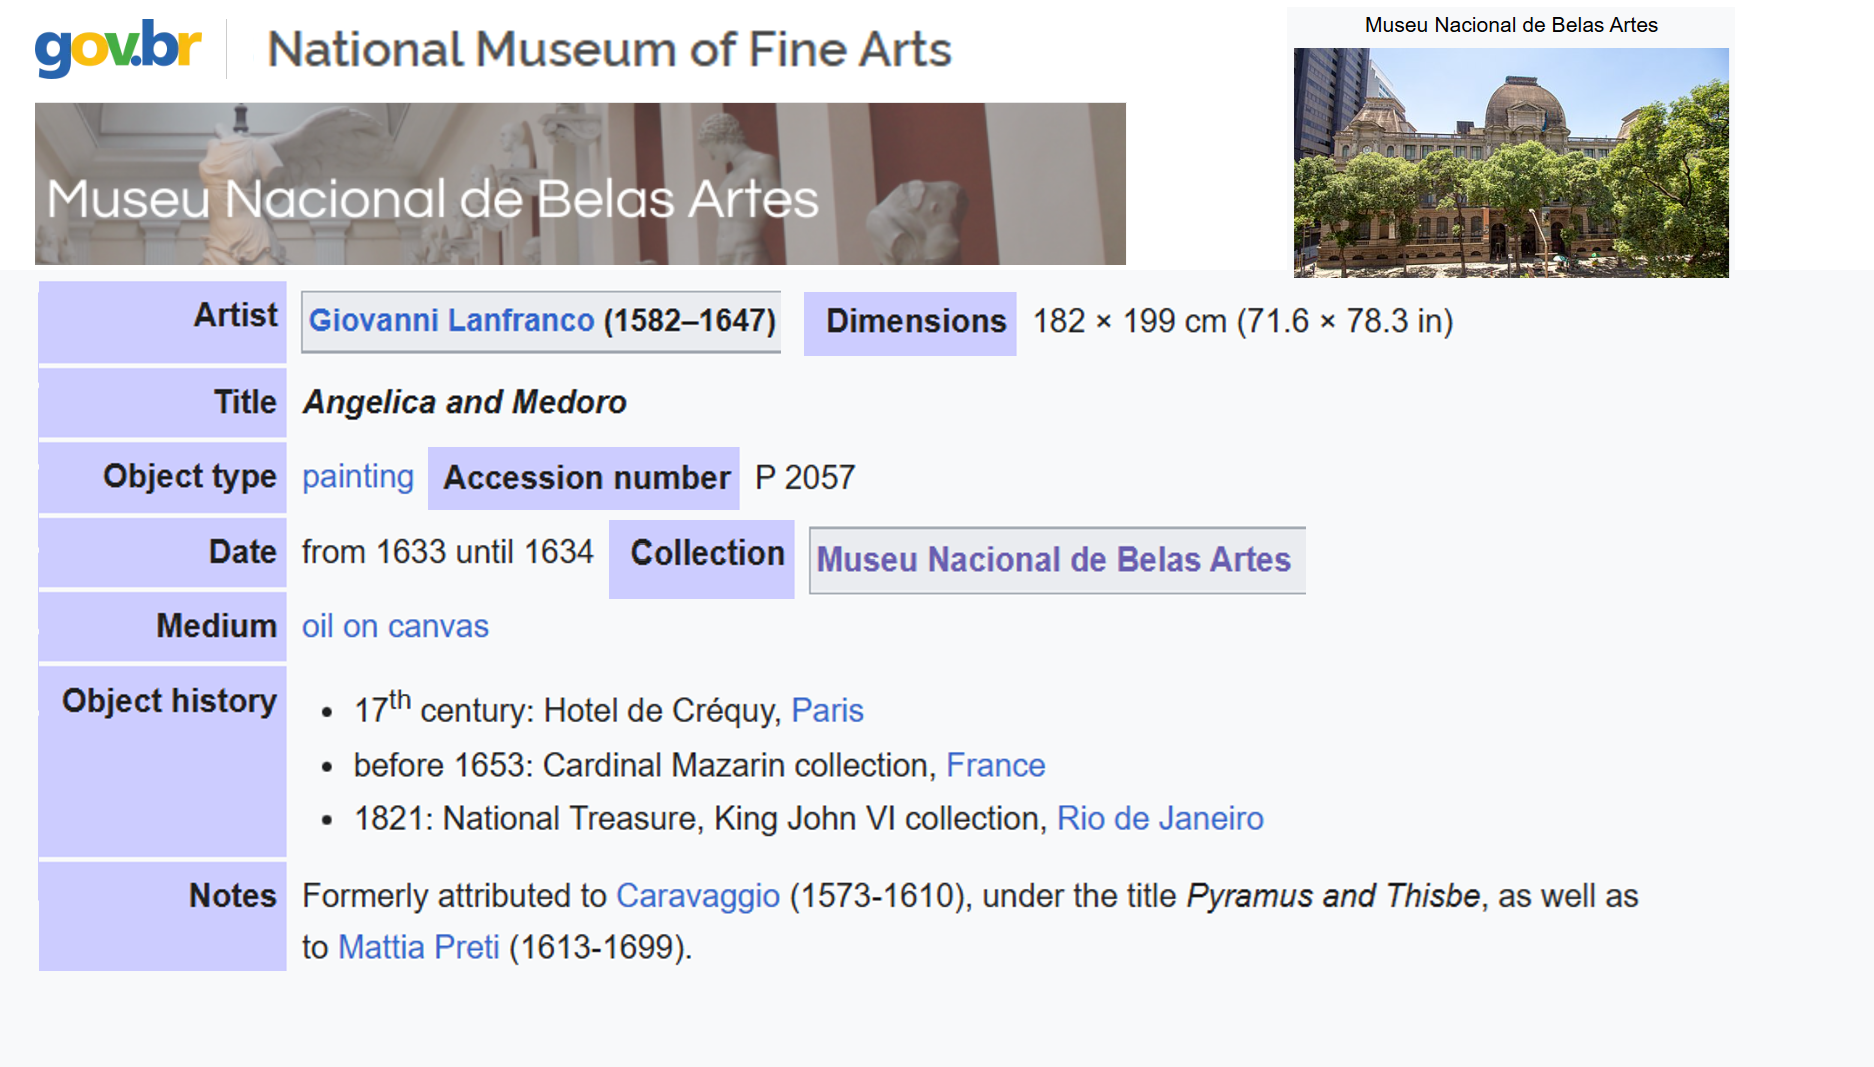Image resolution: width=1874 pixels, height=1067 pixels.
Task: Click the painting object type link
Action: click(x=357, y=477)
